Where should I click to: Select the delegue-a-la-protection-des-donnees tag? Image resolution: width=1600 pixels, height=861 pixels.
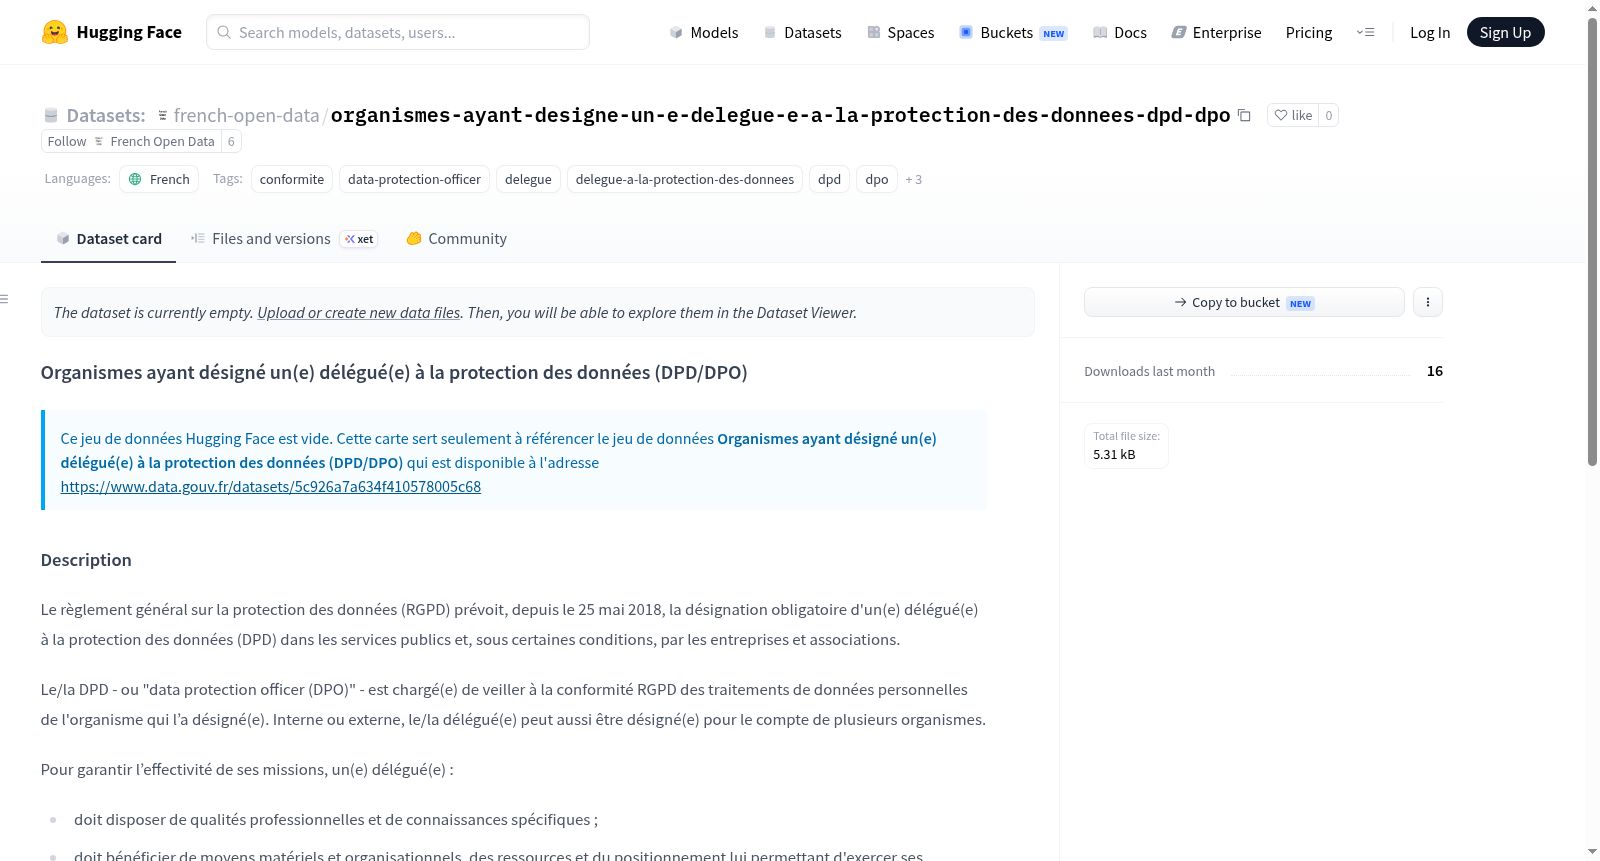(685, 179)
